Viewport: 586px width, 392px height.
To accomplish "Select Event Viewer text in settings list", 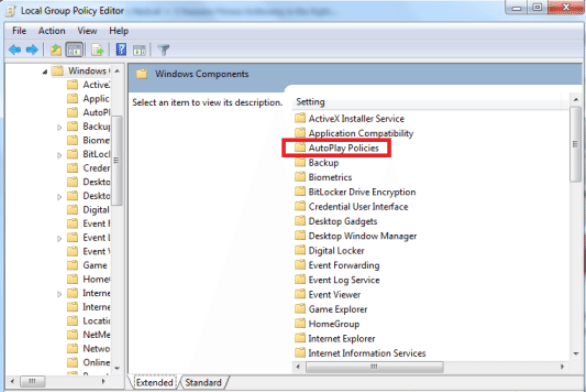I will click(334, 294).
